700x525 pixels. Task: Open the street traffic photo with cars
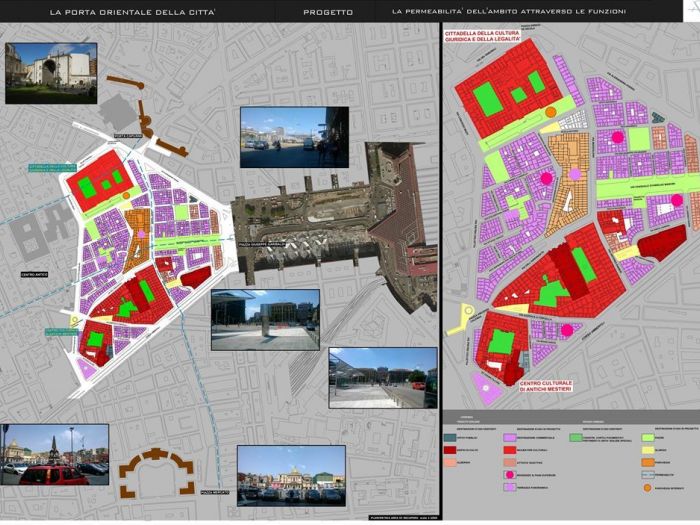[x=294, y=137]
